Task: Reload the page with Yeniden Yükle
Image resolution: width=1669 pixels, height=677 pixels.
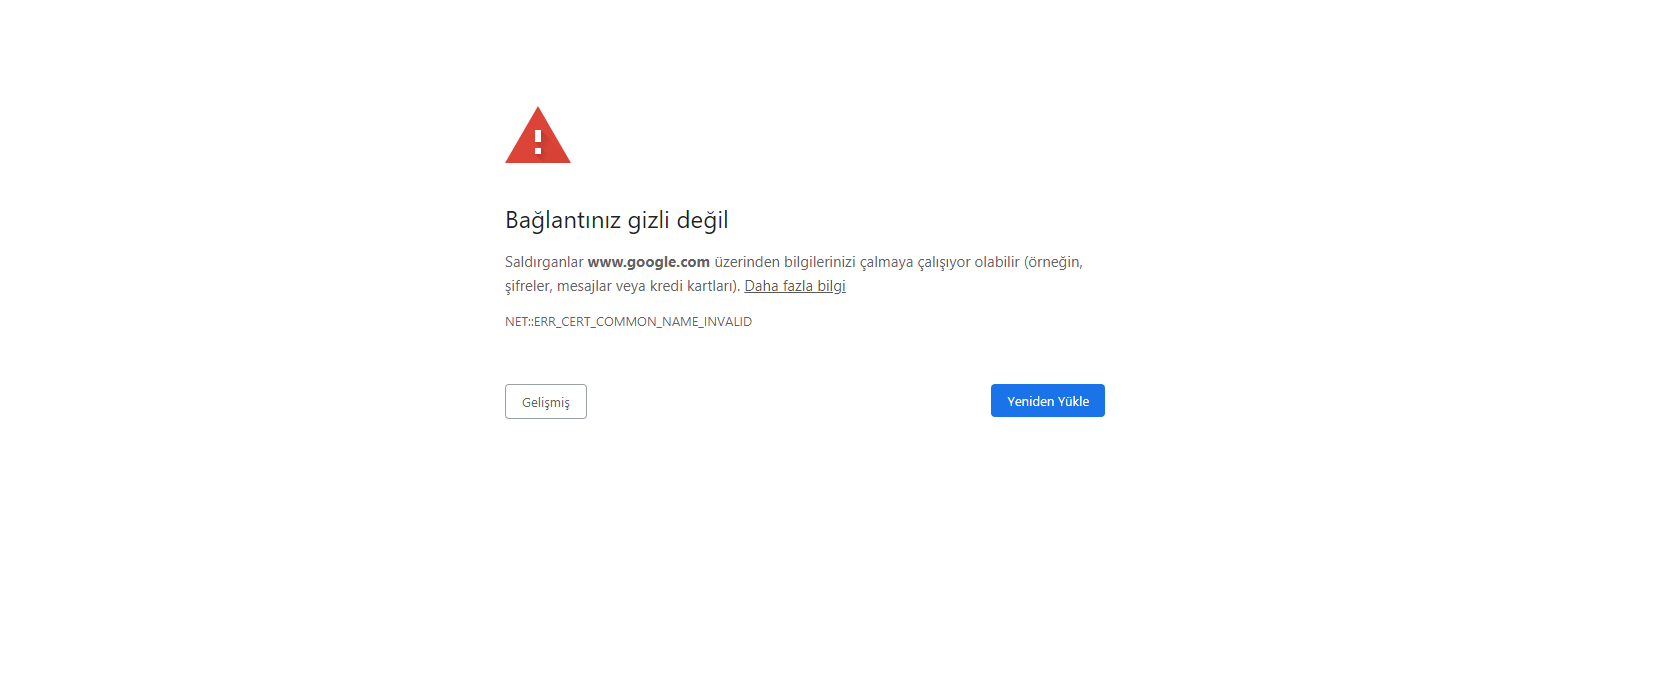Action: point(1048,401)
